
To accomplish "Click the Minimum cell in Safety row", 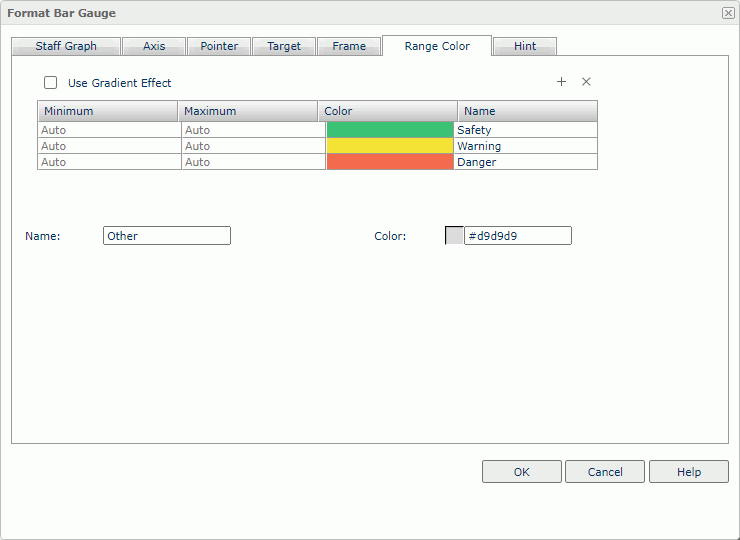I will [x=108, y=130].
